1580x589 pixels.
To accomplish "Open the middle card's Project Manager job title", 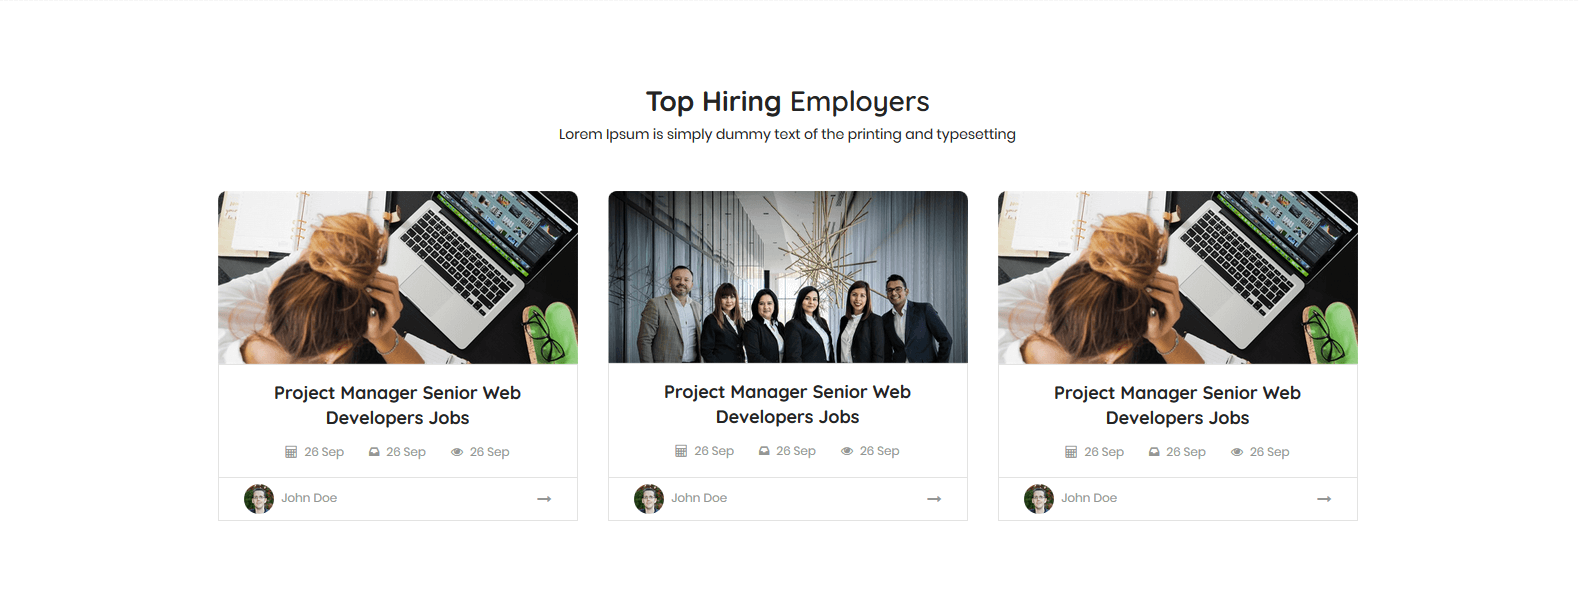I will (x=788, y=404).
